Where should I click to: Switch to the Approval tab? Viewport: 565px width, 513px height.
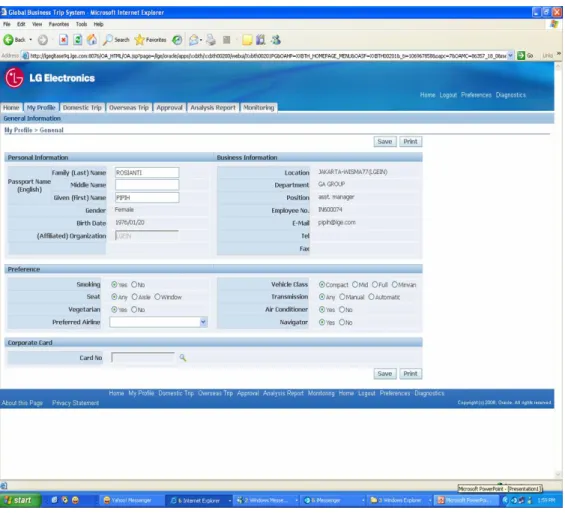click(x=169, y=108)
